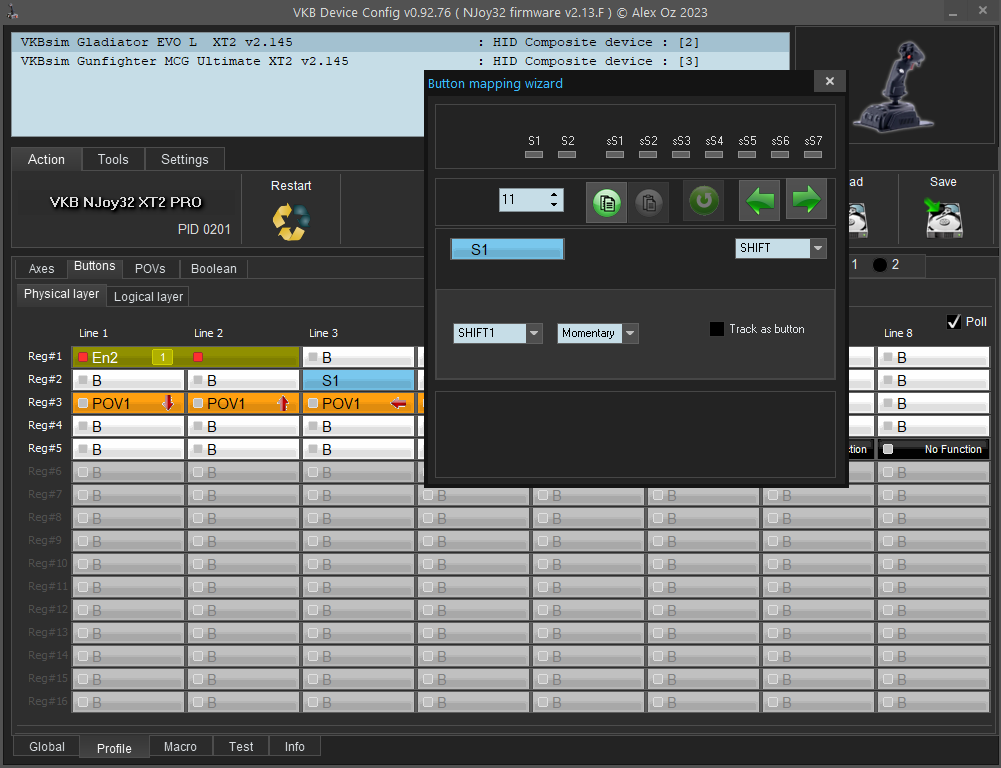Click the button number spinner field showing 11
Image resolution: width=1001 pixels, height=768 pixels.
[522, 200]
